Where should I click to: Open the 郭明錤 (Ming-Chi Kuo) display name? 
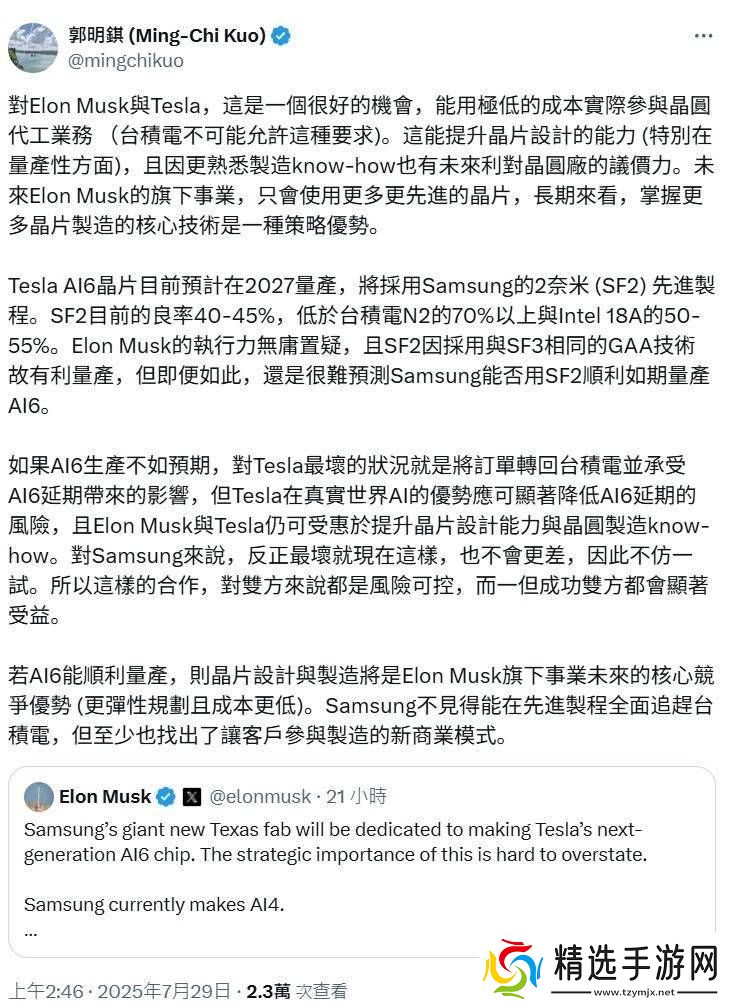[x=166, y=36]
